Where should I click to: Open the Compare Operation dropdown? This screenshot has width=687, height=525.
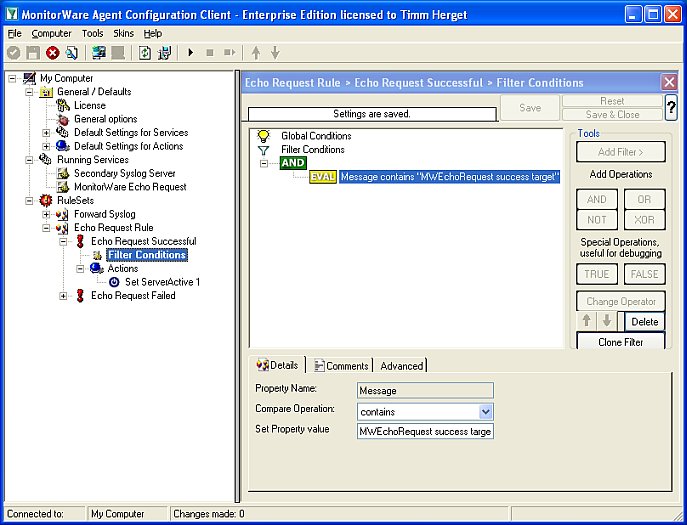485,412
